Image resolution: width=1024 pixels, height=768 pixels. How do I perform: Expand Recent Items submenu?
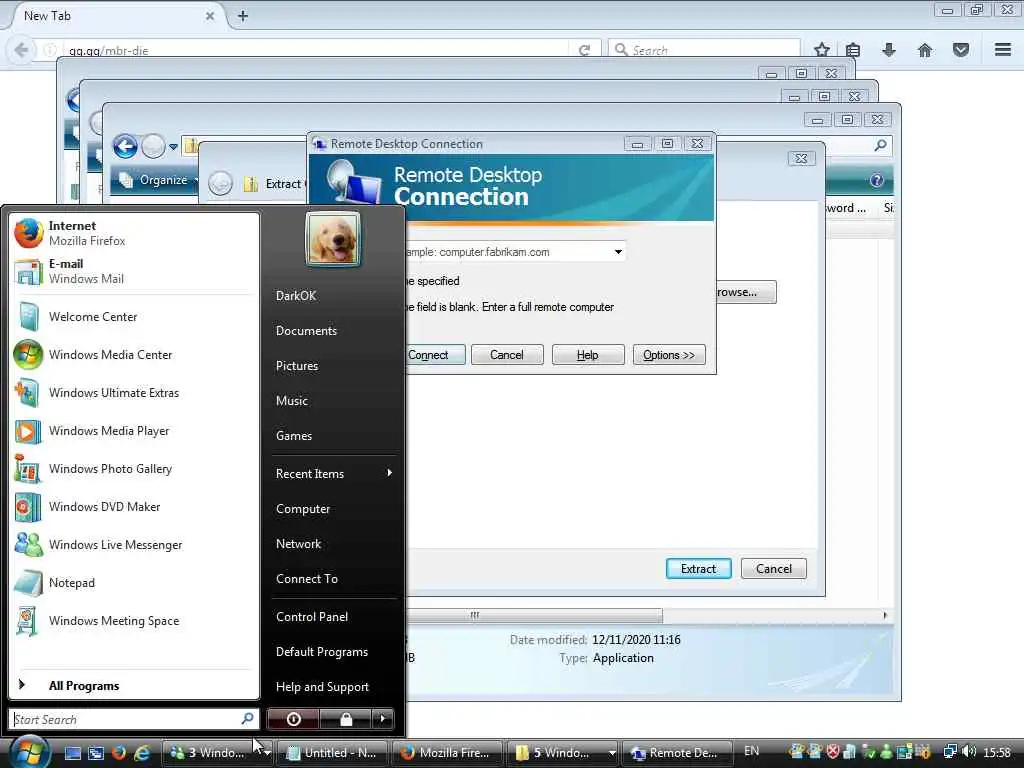click(333, 473)
